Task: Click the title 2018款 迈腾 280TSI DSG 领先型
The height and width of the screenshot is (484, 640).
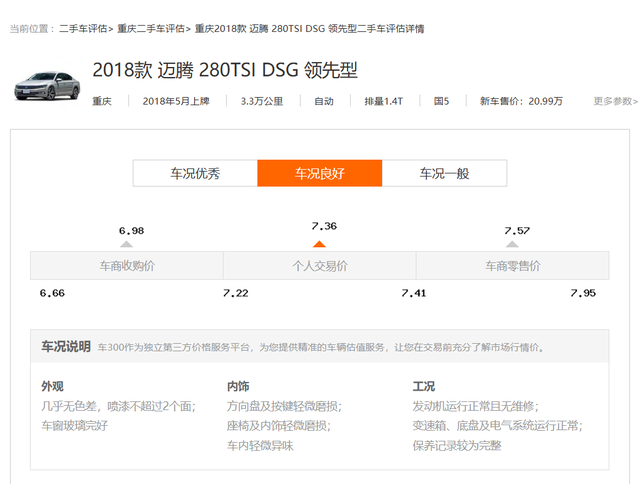Action: pos(225,70)
